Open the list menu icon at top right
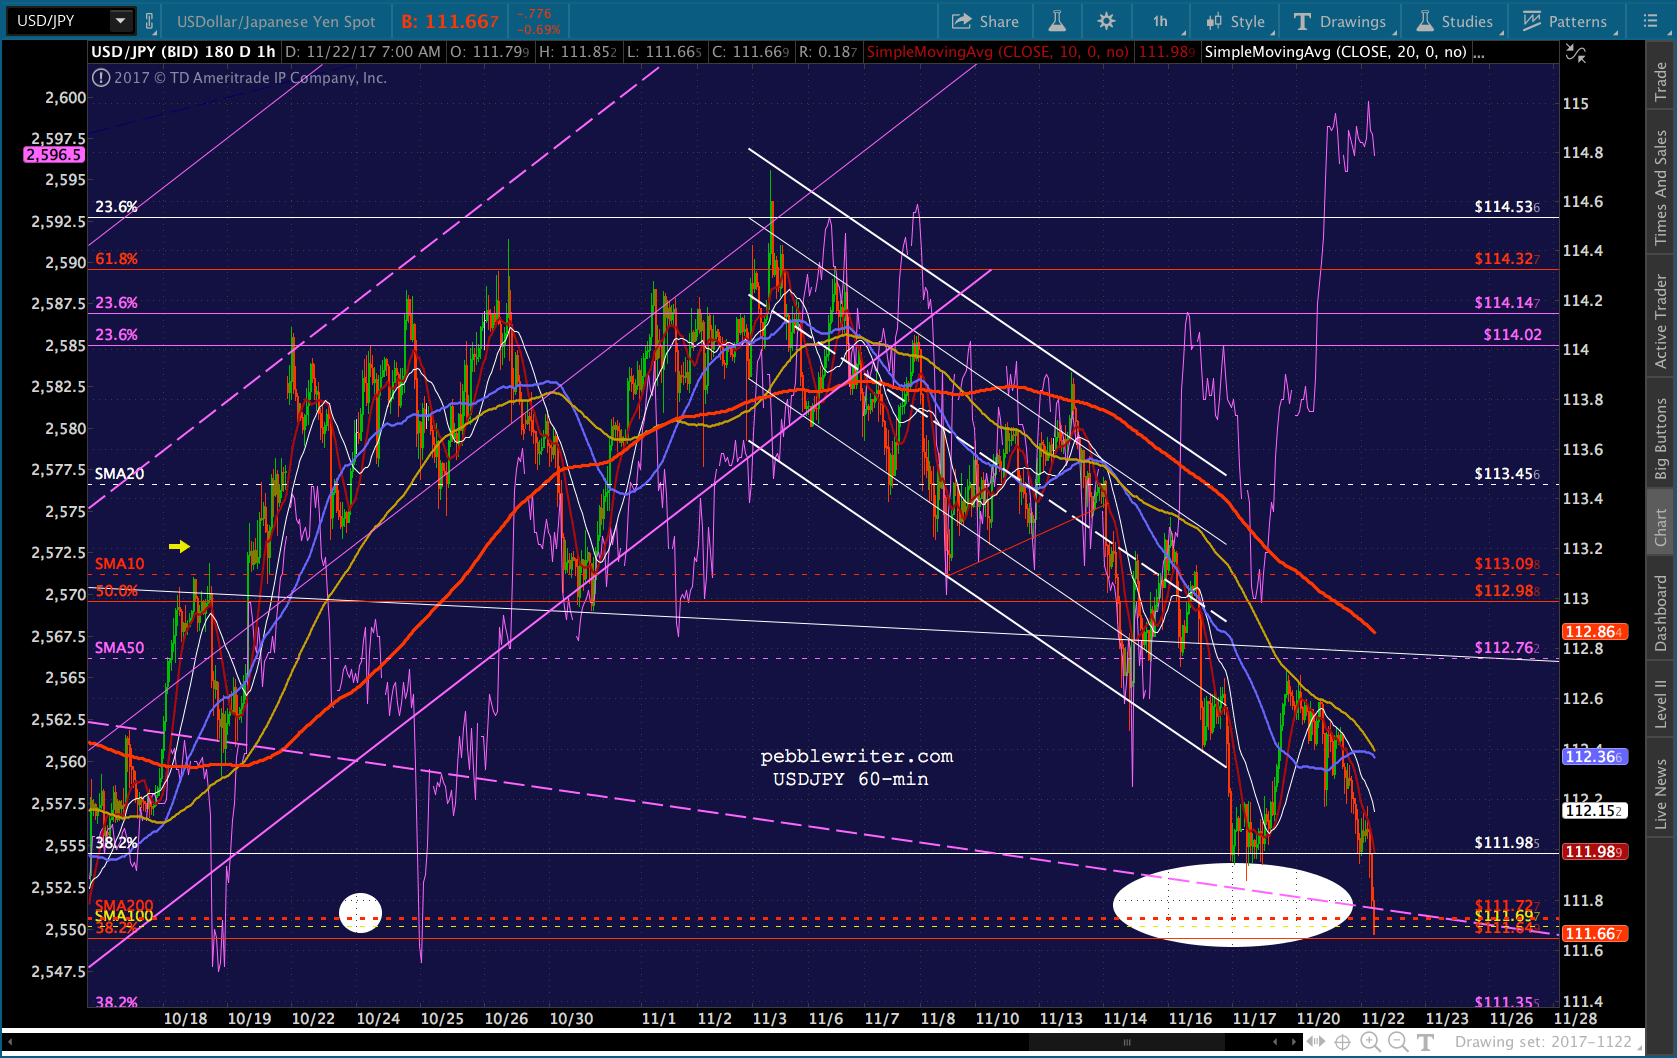The image size is (1677, 1058). coord(1650,21)
